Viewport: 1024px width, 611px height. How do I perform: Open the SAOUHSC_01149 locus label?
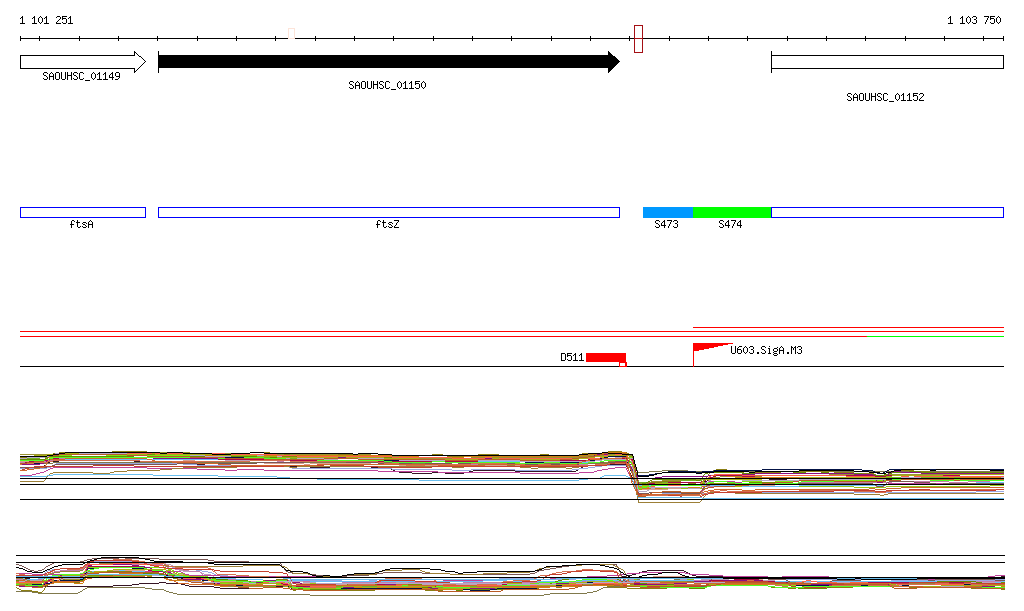[81, 76]
